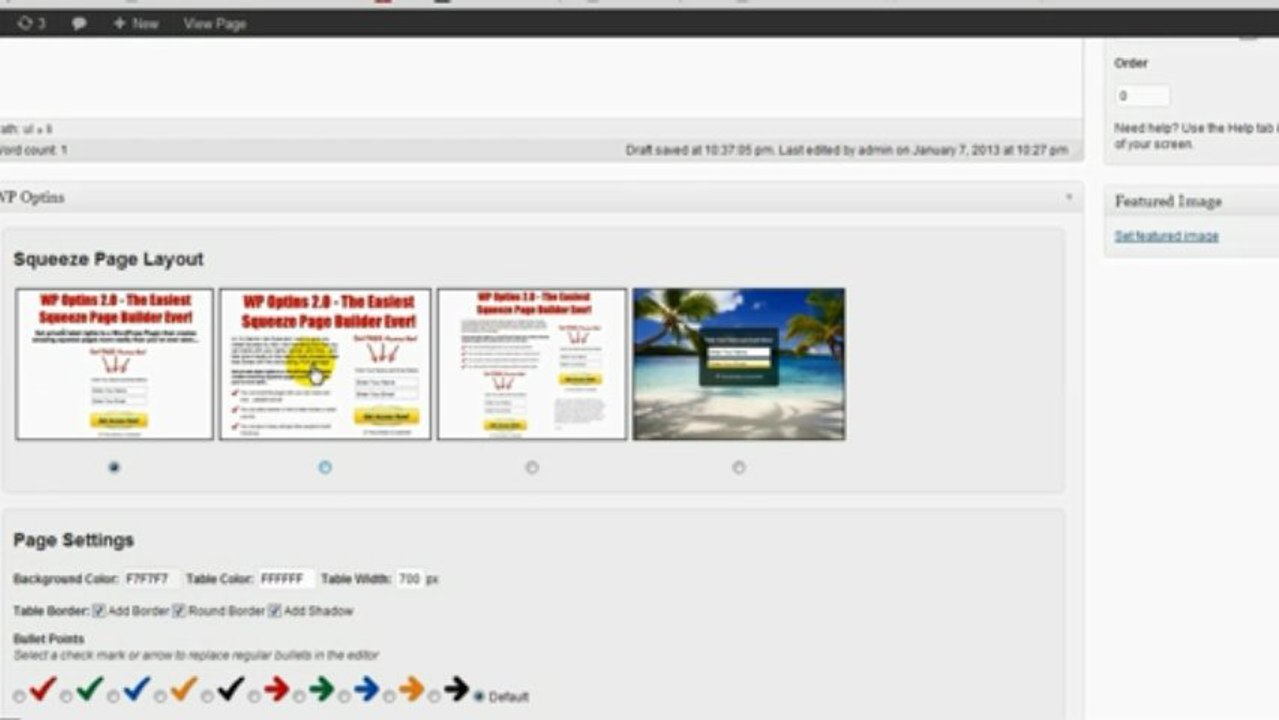This screenshot has height=720, width=1279.
Task: Click the orange check mark bullet icon
Action: click(x=183, y=689)
